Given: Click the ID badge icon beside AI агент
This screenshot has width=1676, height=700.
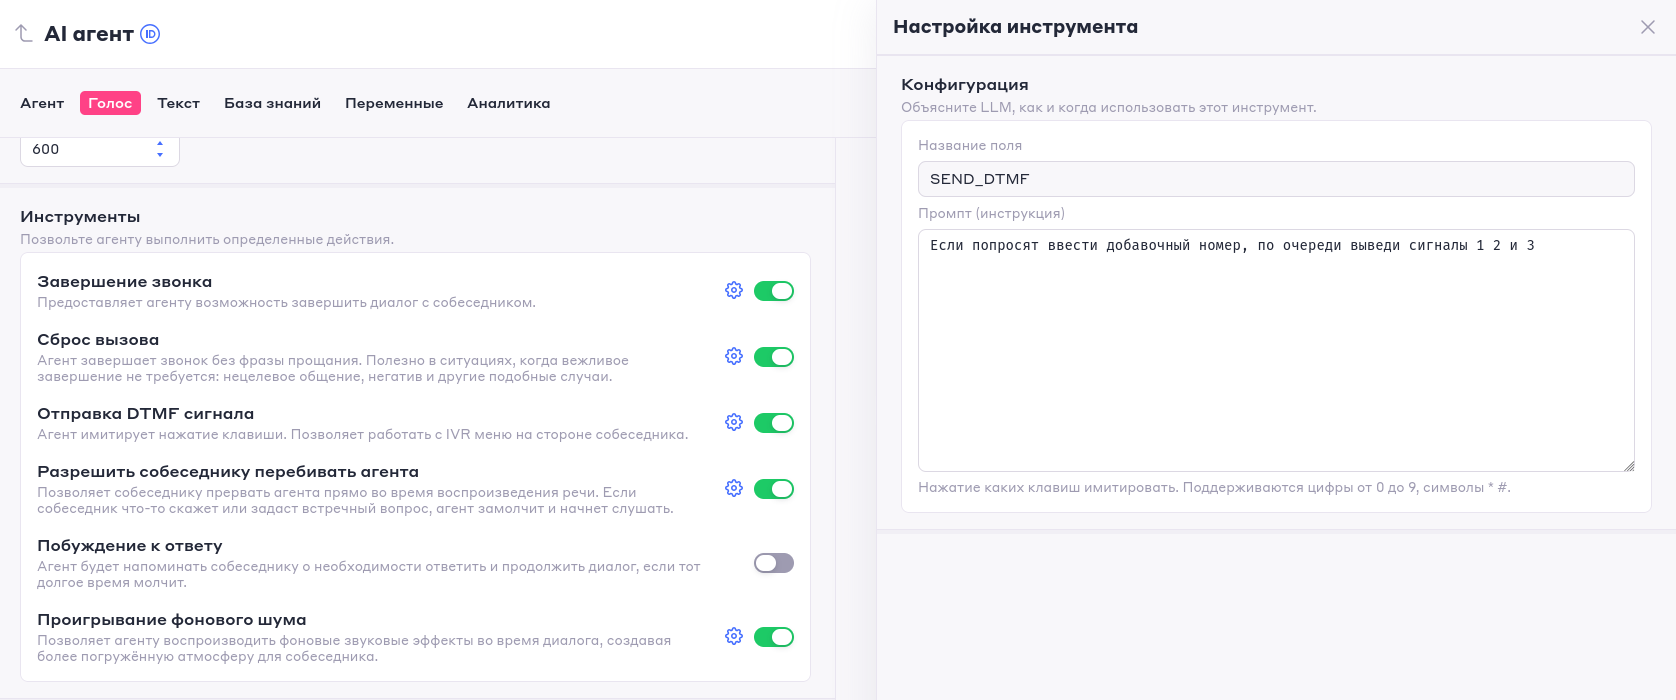Looking at the screenshot, I should (x=150, y=34).
